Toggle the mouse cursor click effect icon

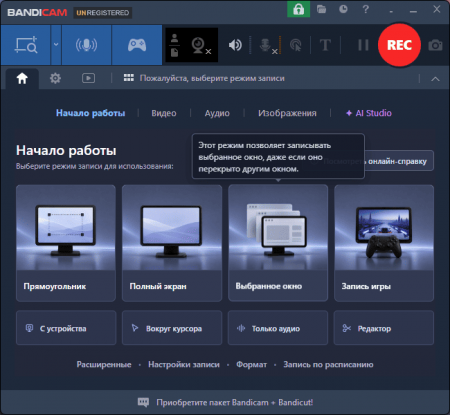point(296,45)
